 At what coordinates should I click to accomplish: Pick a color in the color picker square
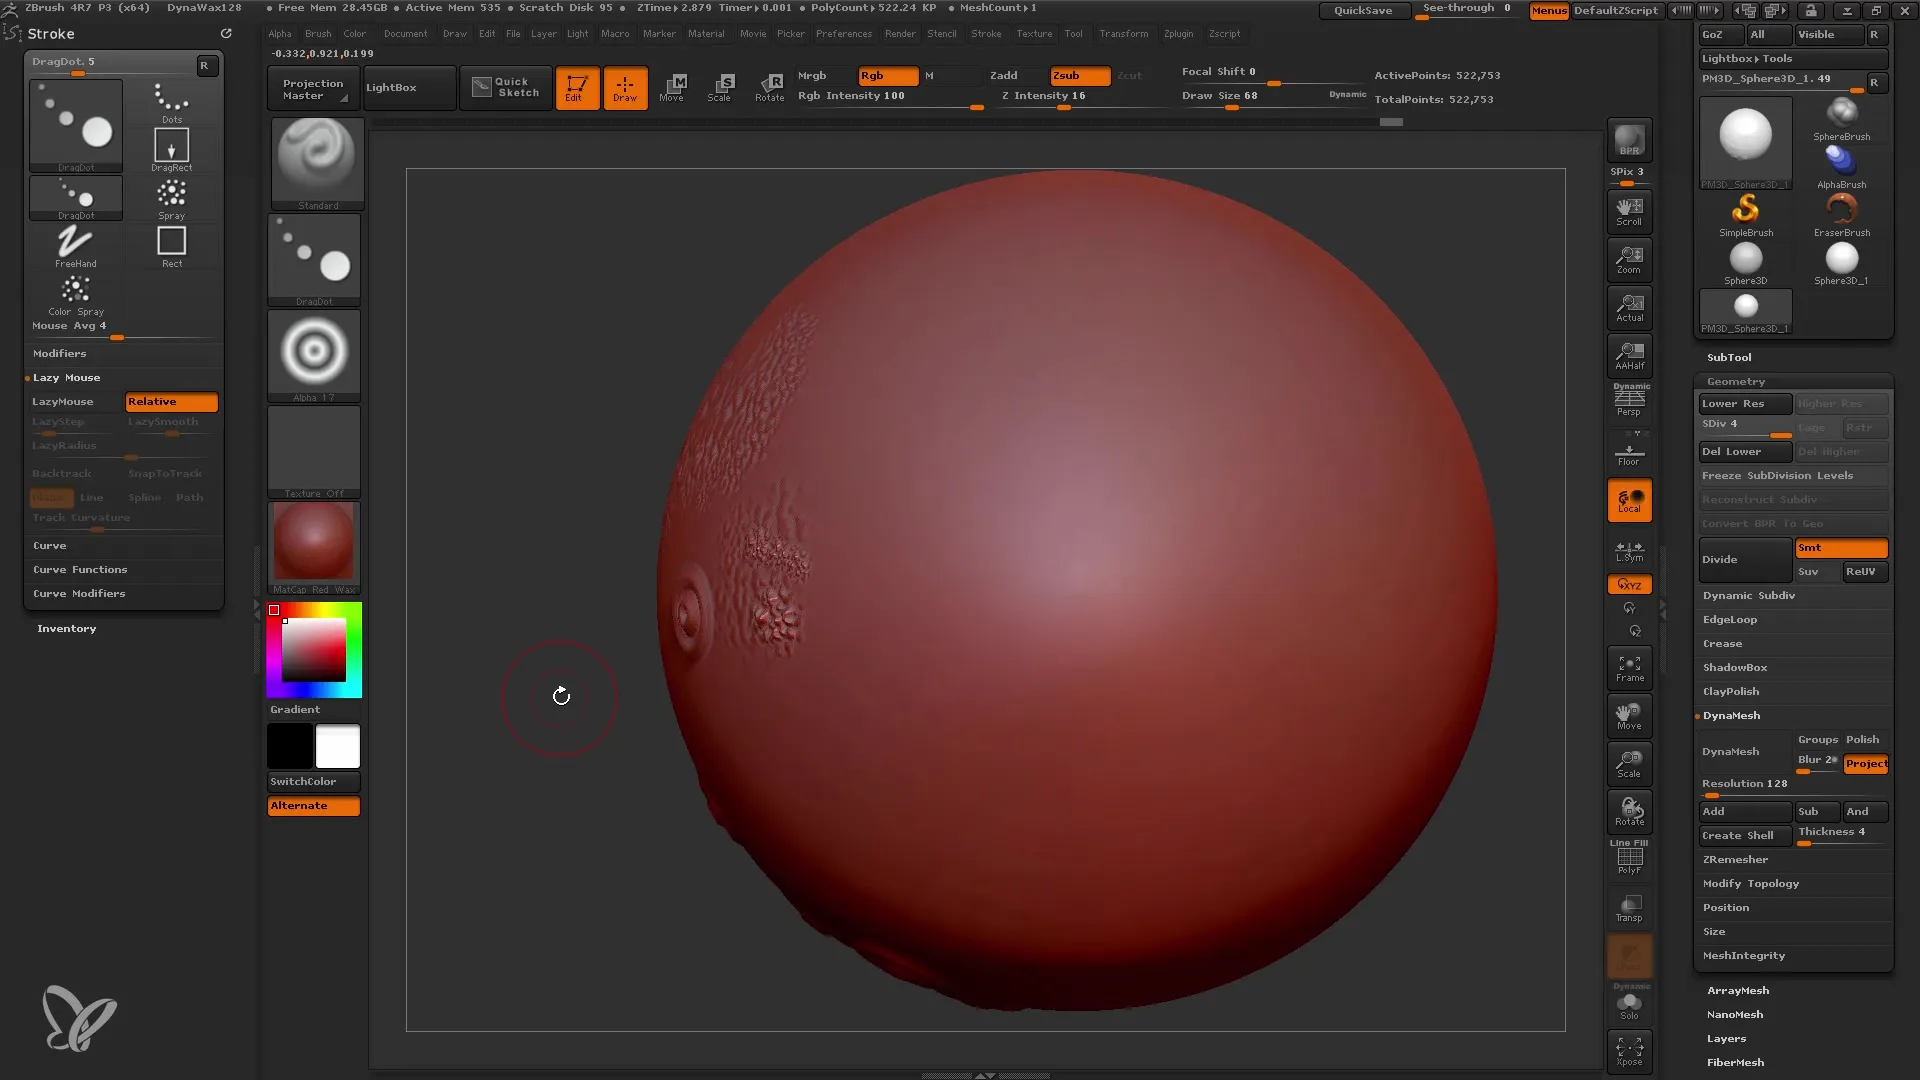(314, 650)
